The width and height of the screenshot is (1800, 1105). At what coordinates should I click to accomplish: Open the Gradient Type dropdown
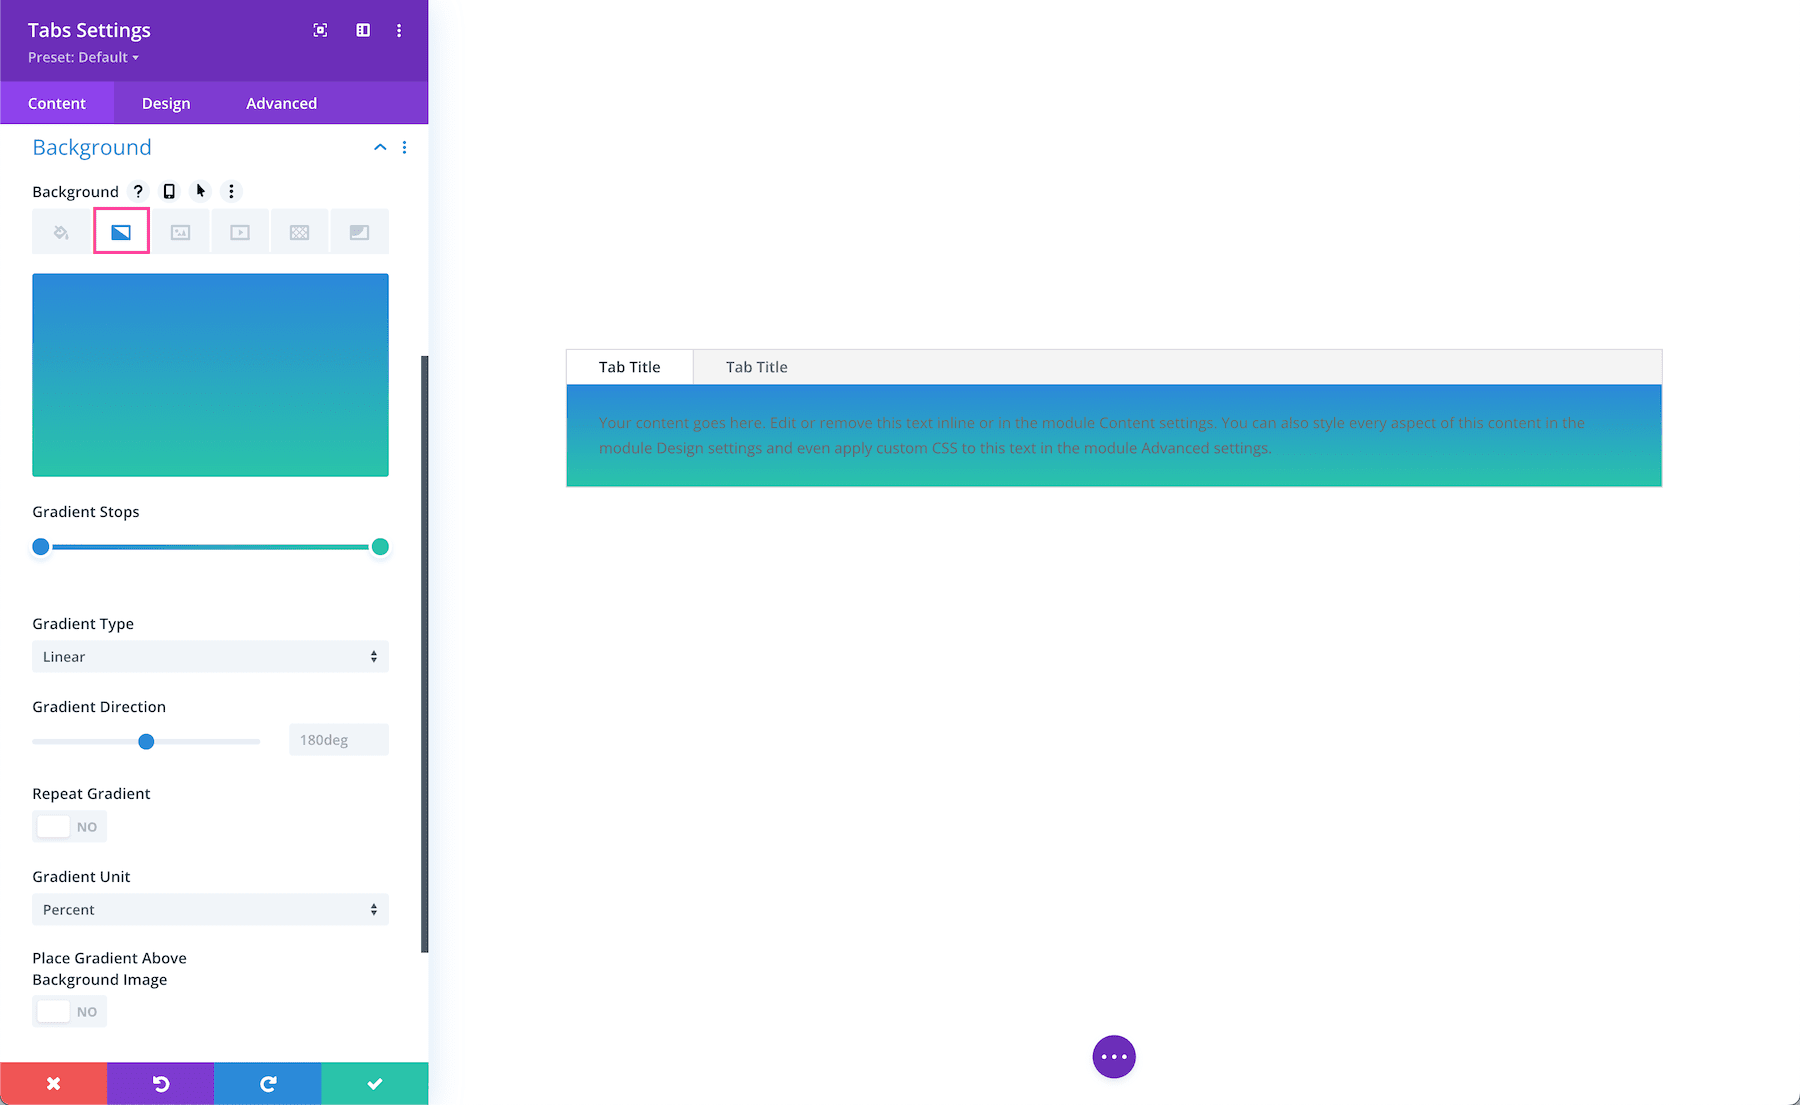click(210, 656)
